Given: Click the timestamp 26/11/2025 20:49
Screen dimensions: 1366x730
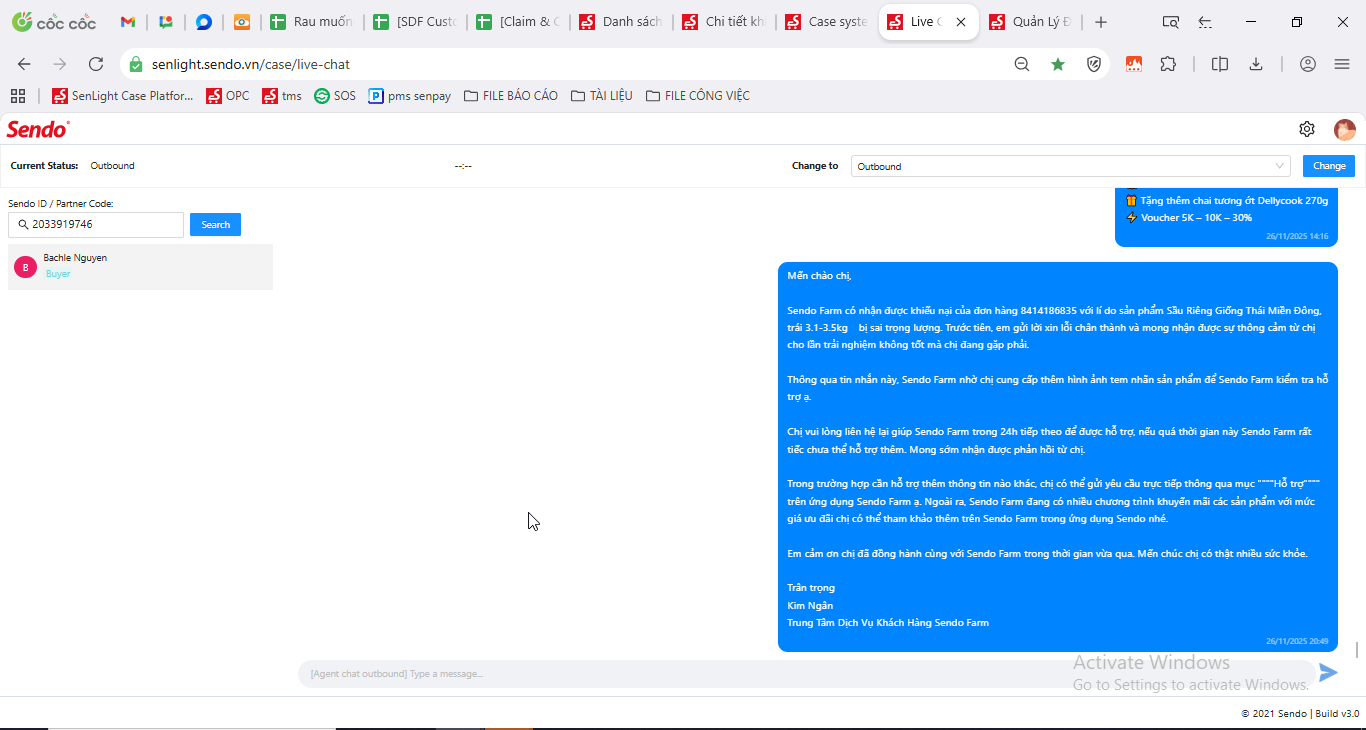Looking at the screenshot, I should pyautogui.click(x=1297, y=641).
